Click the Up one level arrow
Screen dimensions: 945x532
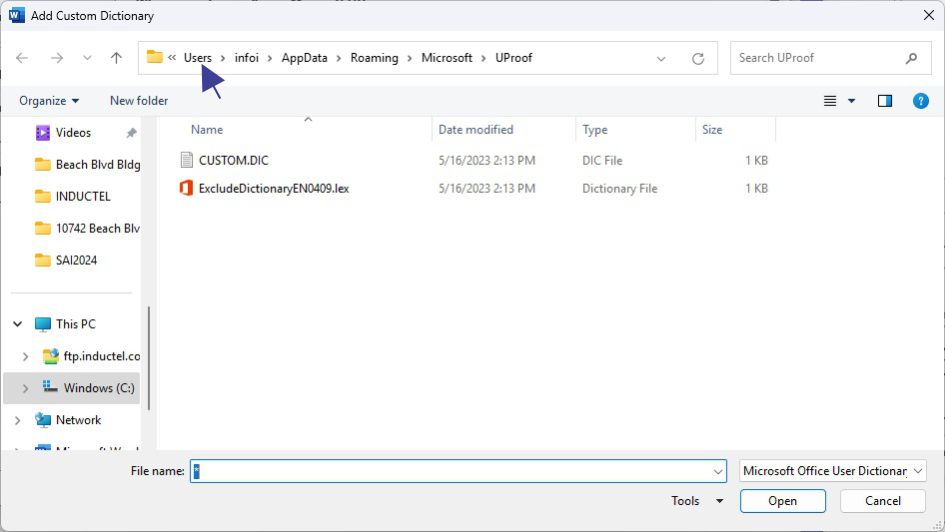click(x=116, y=58)
